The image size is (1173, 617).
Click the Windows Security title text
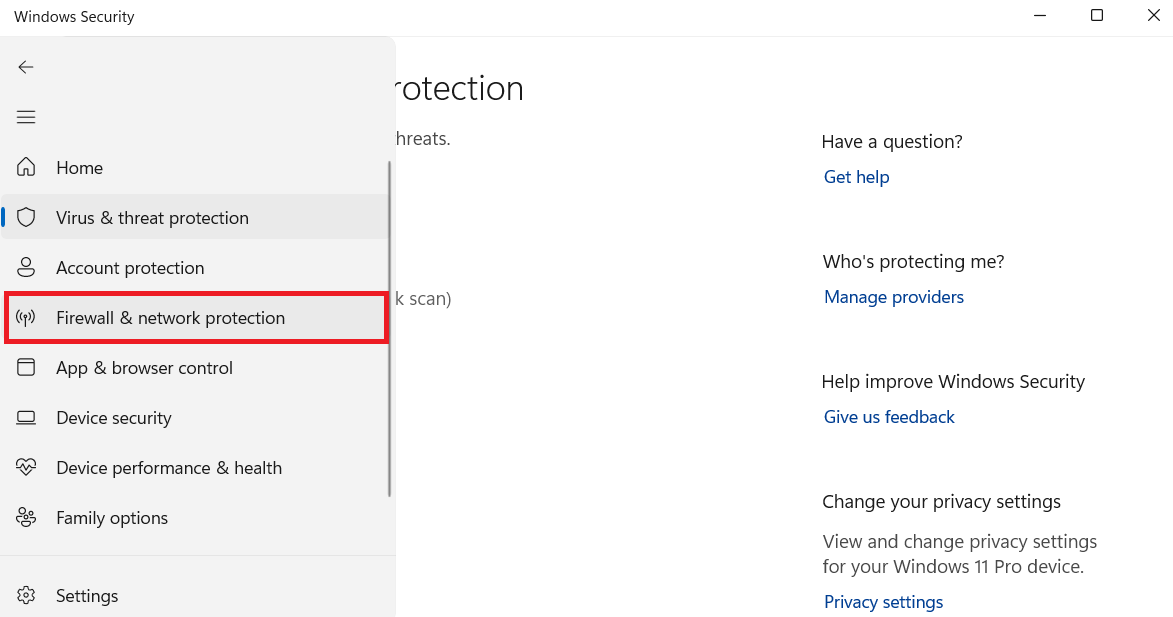point(74,16)
